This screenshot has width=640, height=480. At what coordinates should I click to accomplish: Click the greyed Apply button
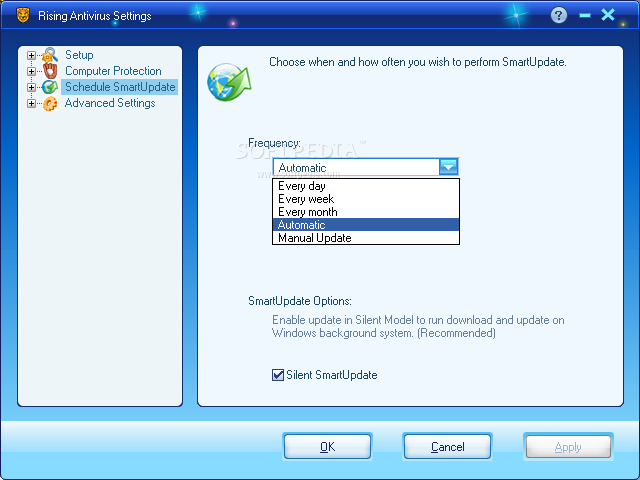(x=568, y=447)
